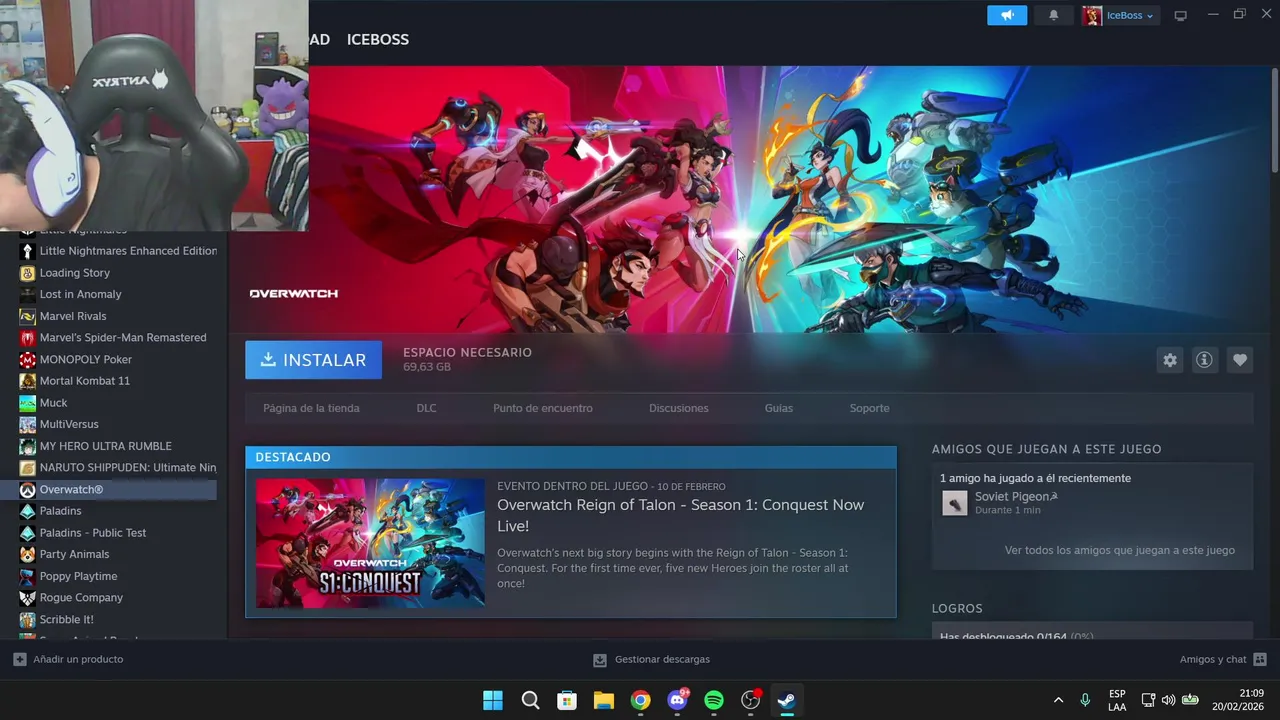Click the Loading Story game icon
The image size is (1280, 720).
[x=28, y=273]
